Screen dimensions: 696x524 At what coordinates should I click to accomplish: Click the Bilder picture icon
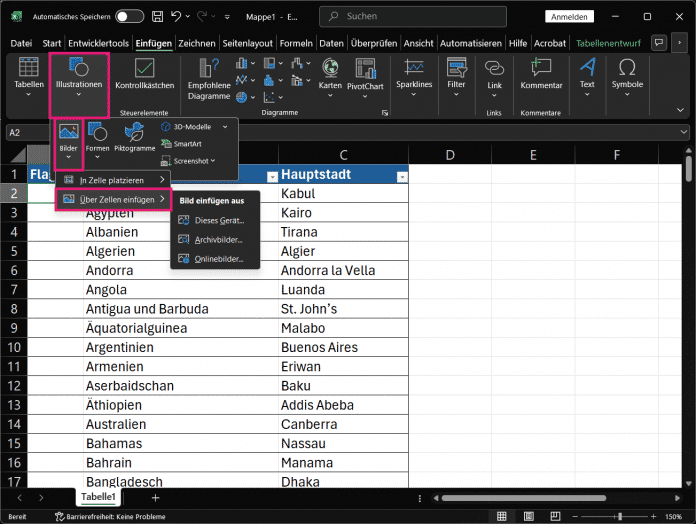68,133
